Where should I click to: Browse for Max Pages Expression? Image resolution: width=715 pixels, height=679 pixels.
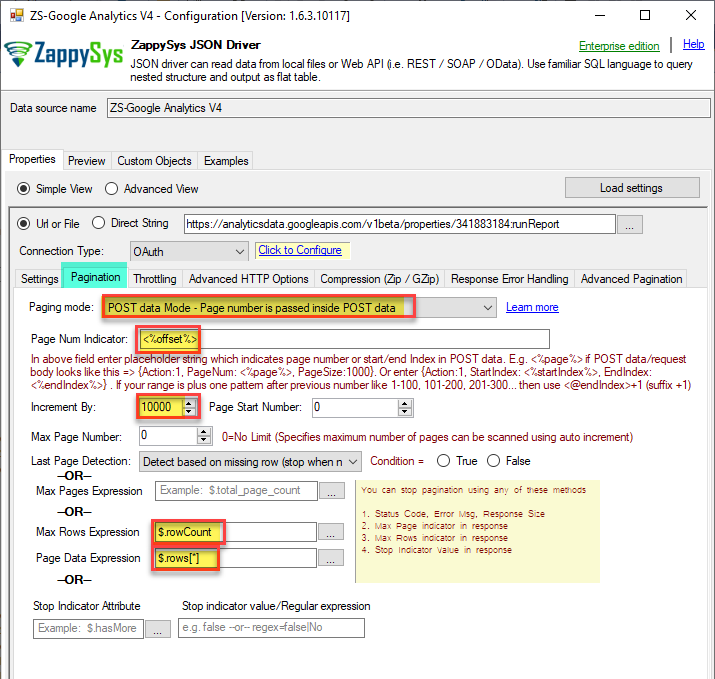coord(332,491)
